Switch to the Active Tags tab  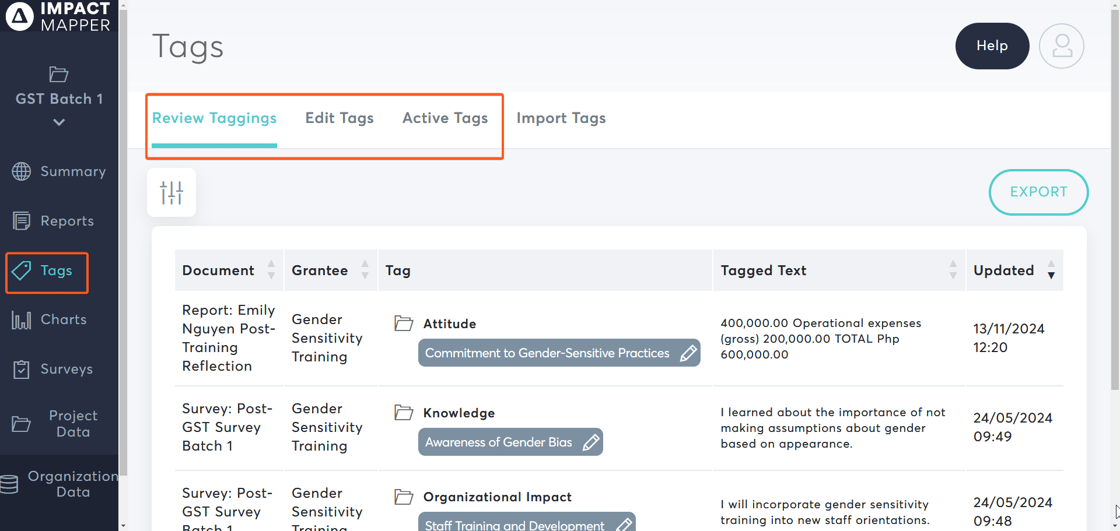[445, 118]
